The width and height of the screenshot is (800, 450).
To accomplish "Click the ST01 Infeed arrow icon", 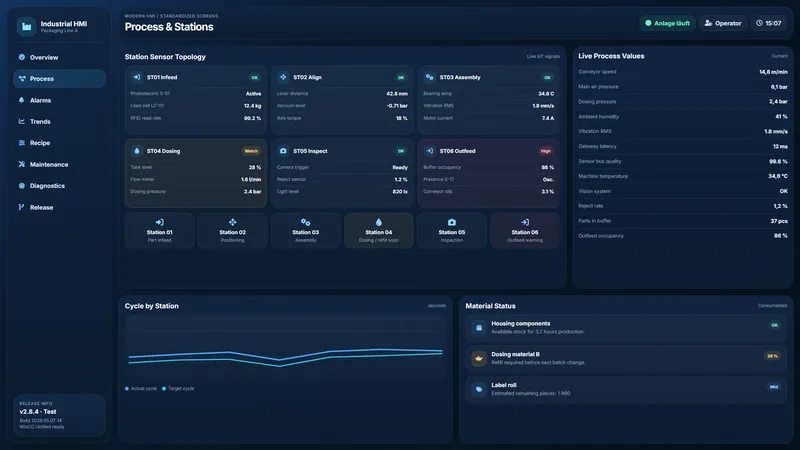I will click(137, 77).
